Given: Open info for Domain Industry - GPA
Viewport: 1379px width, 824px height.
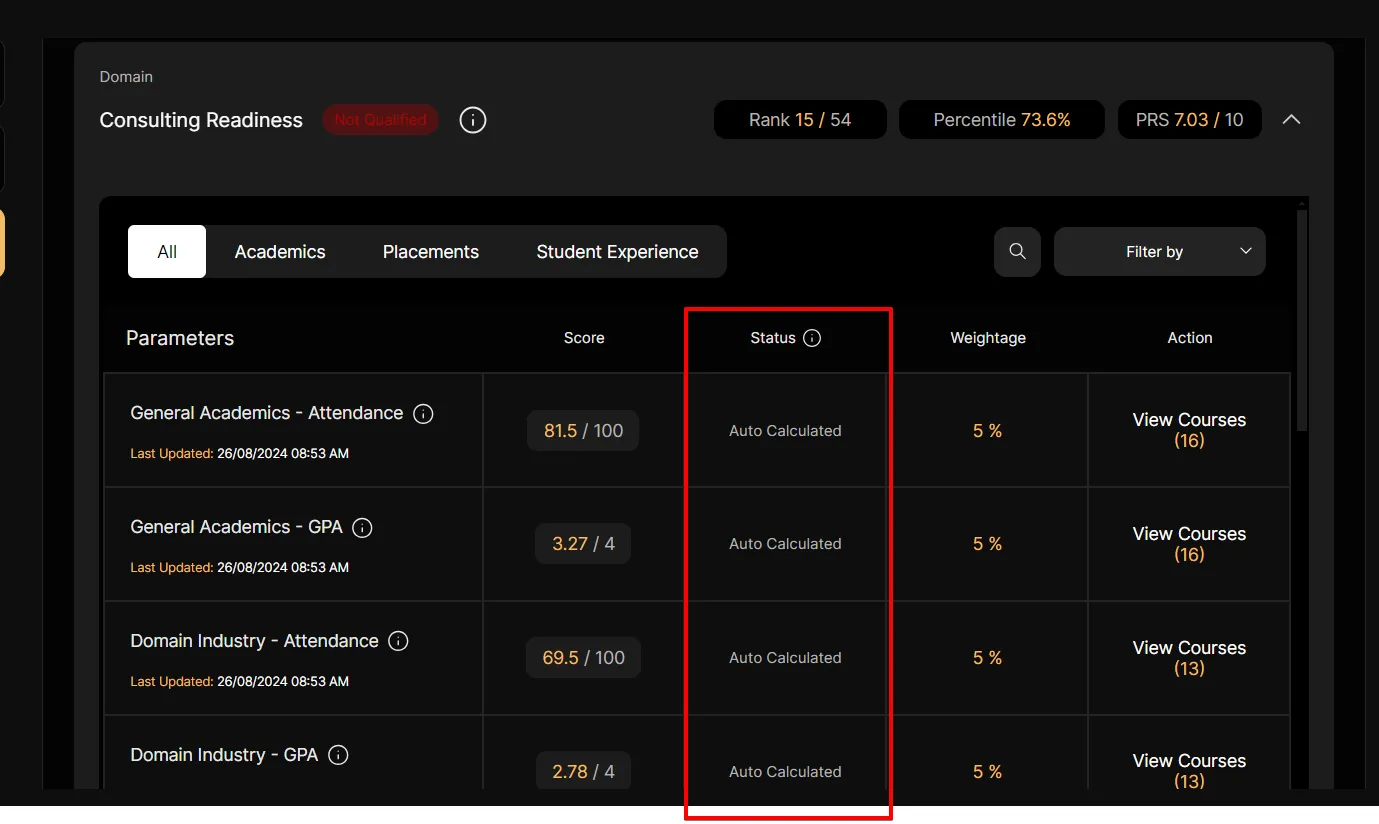Looking at the screenshot, I should coord(339,755).
